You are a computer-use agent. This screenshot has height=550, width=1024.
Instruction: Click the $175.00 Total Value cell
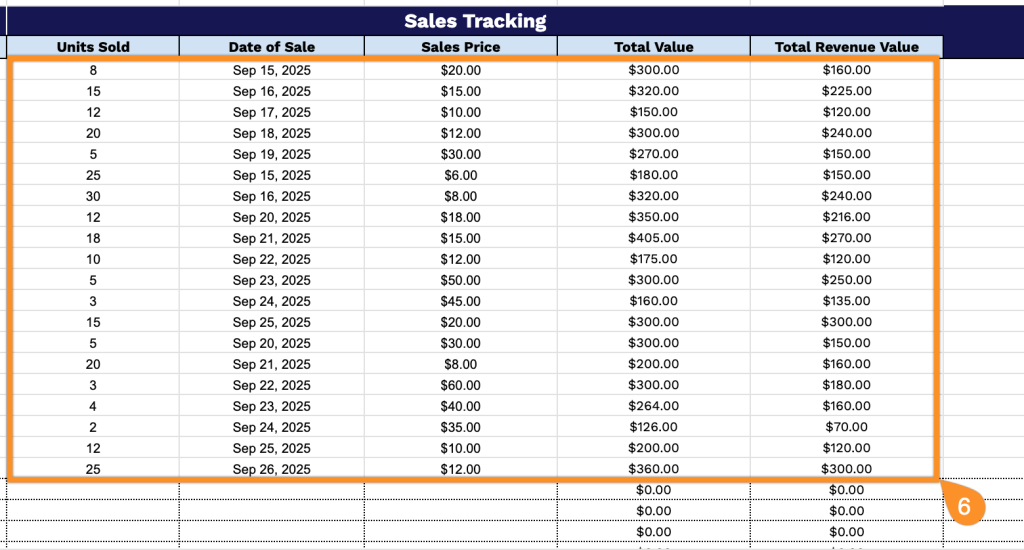653,259
